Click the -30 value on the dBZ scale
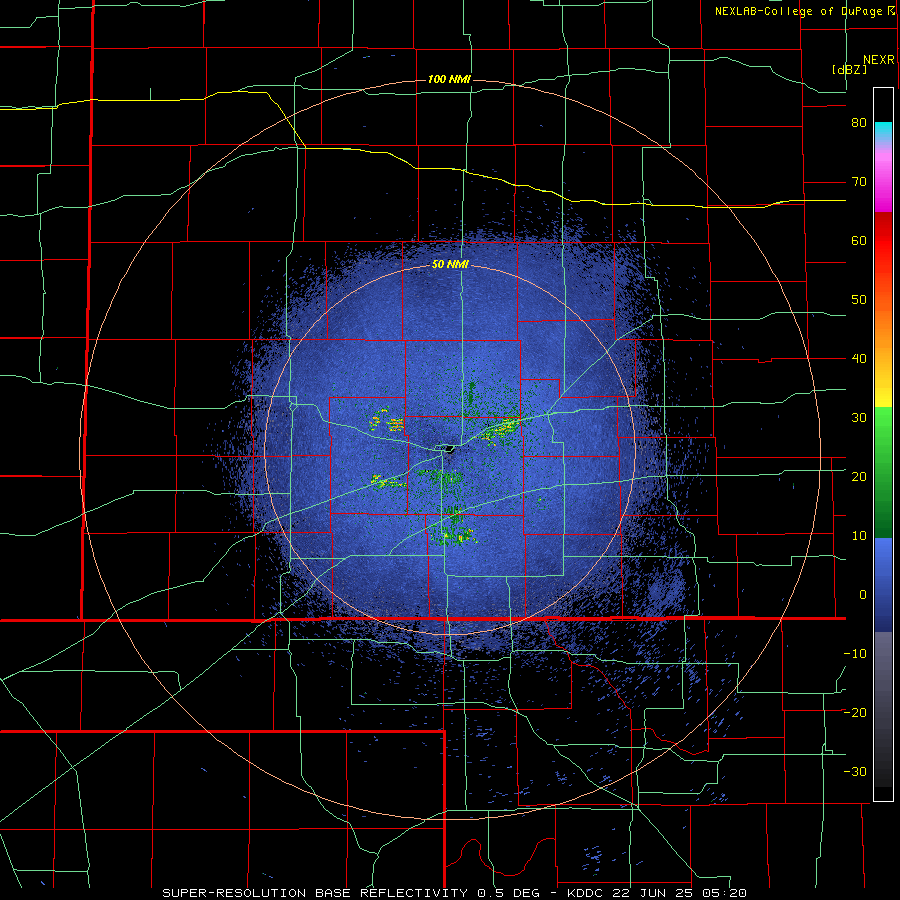 (855, 771)
